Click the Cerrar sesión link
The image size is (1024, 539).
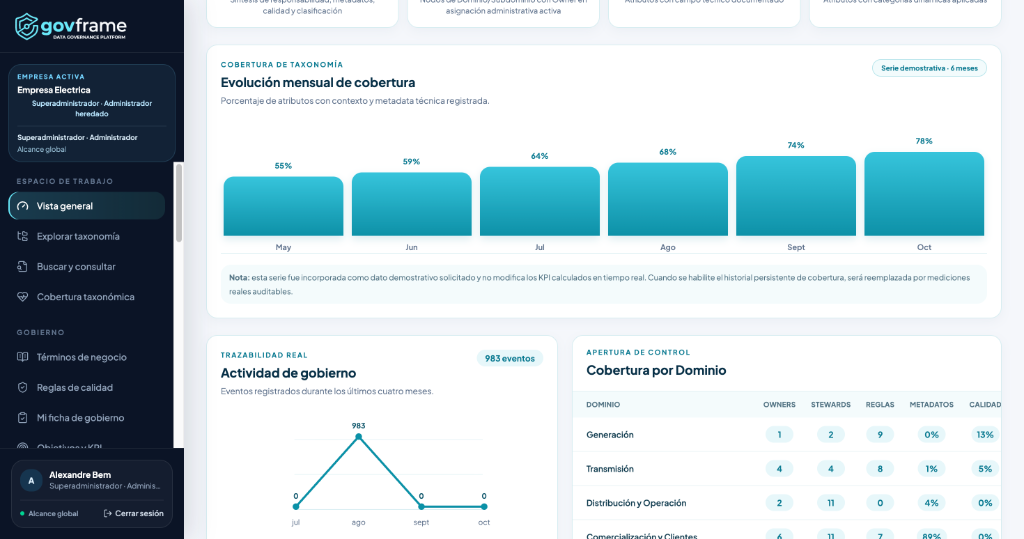point(134,514)
